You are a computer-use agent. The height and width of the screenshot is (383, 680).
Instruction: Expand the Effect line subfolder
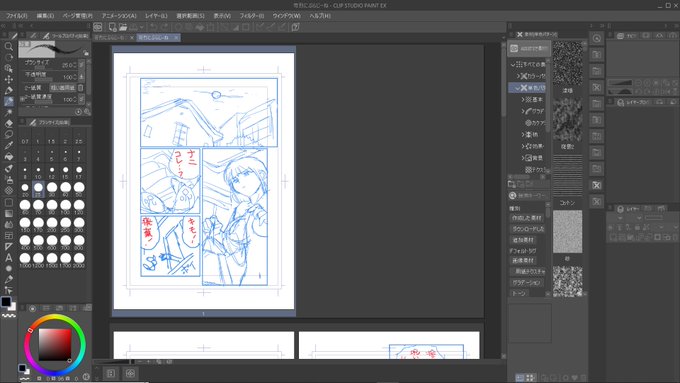pos(523,146)
